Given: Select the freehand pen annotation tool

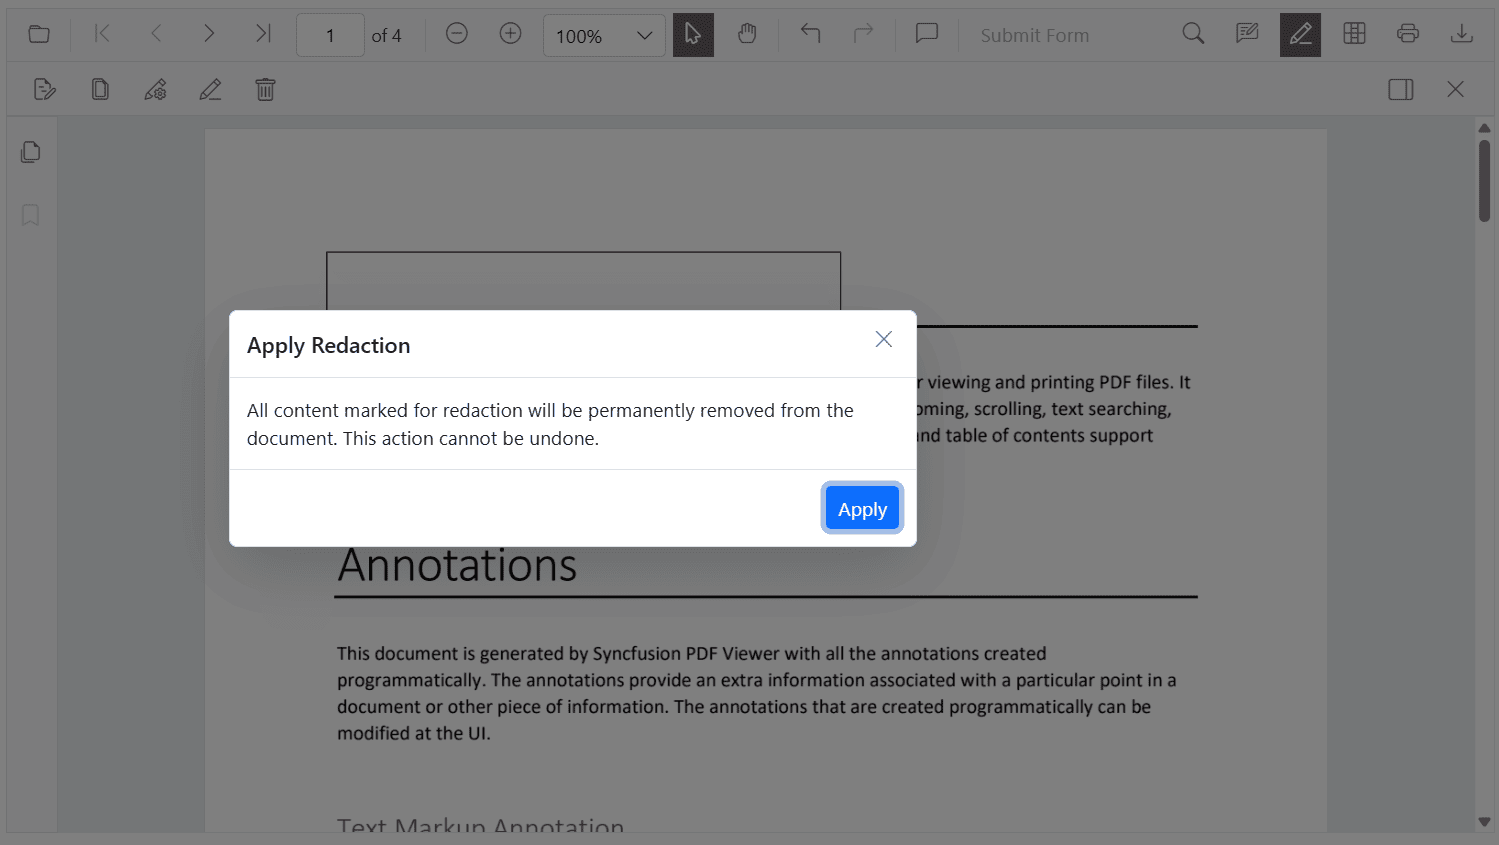Looking at the screenshot, I should click(x=210, y=89).
